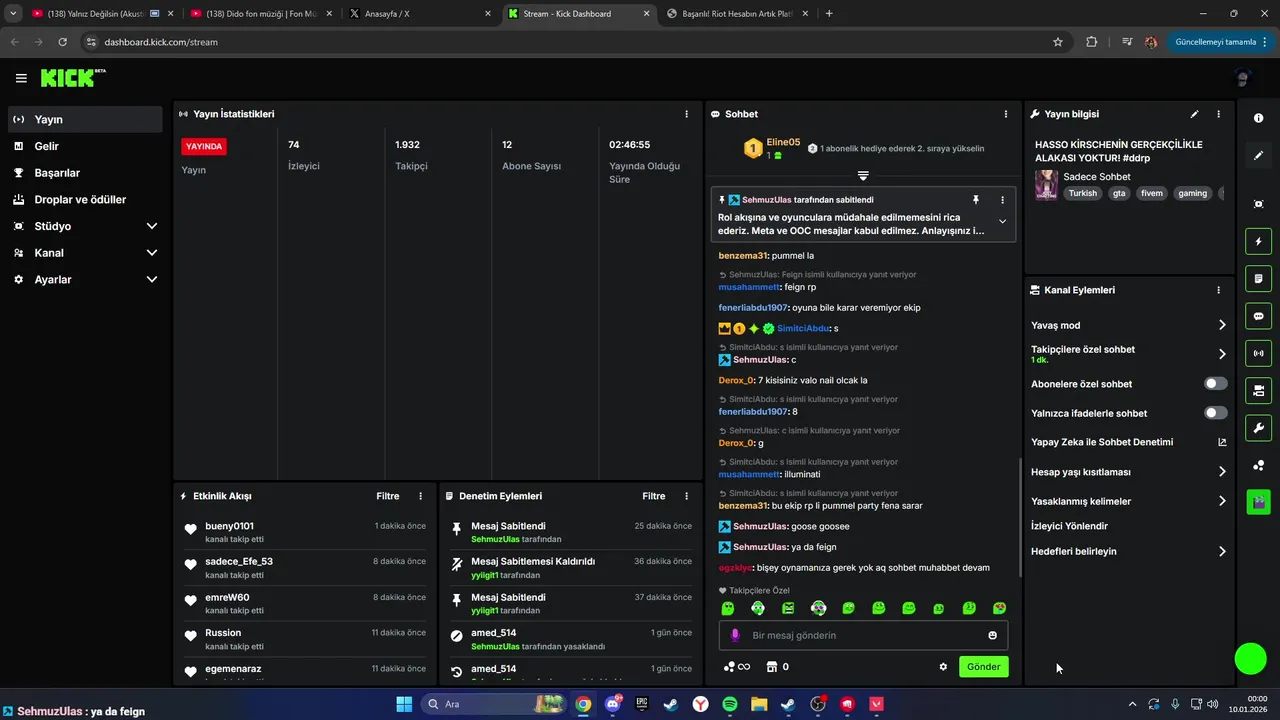The image size is (1280, 720).
Task: Select the heart-eyes Kick emote
Action: 999,608
